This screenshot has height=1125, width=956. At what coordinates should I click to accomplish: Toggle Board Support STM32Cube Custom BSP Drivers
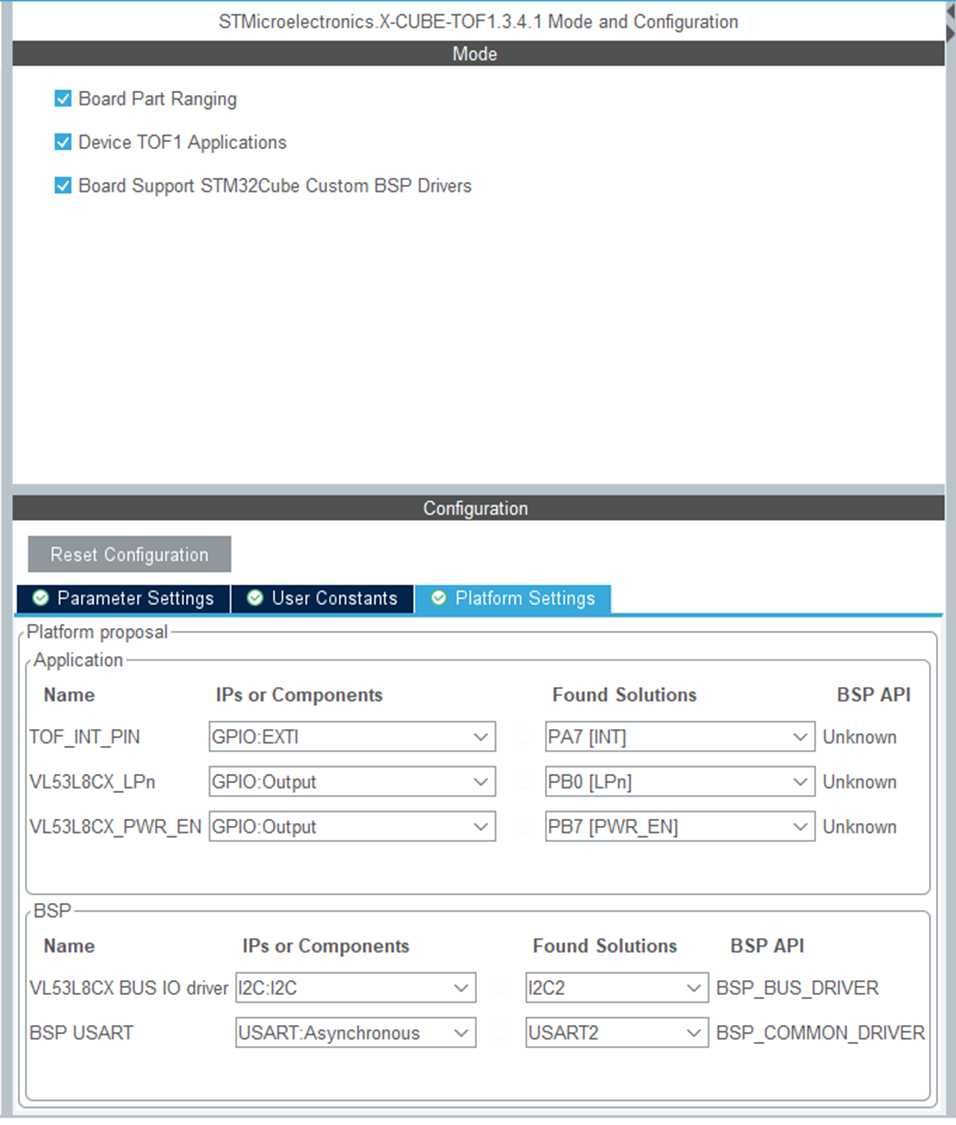click(x=63, y=186)
